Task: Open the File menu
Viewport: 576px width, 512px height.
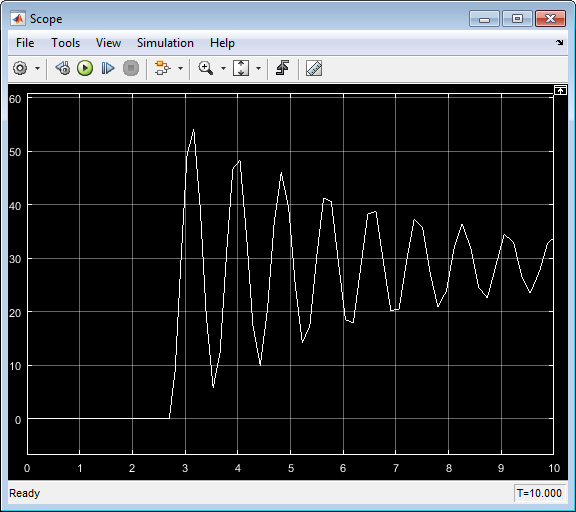Action: 25,43
